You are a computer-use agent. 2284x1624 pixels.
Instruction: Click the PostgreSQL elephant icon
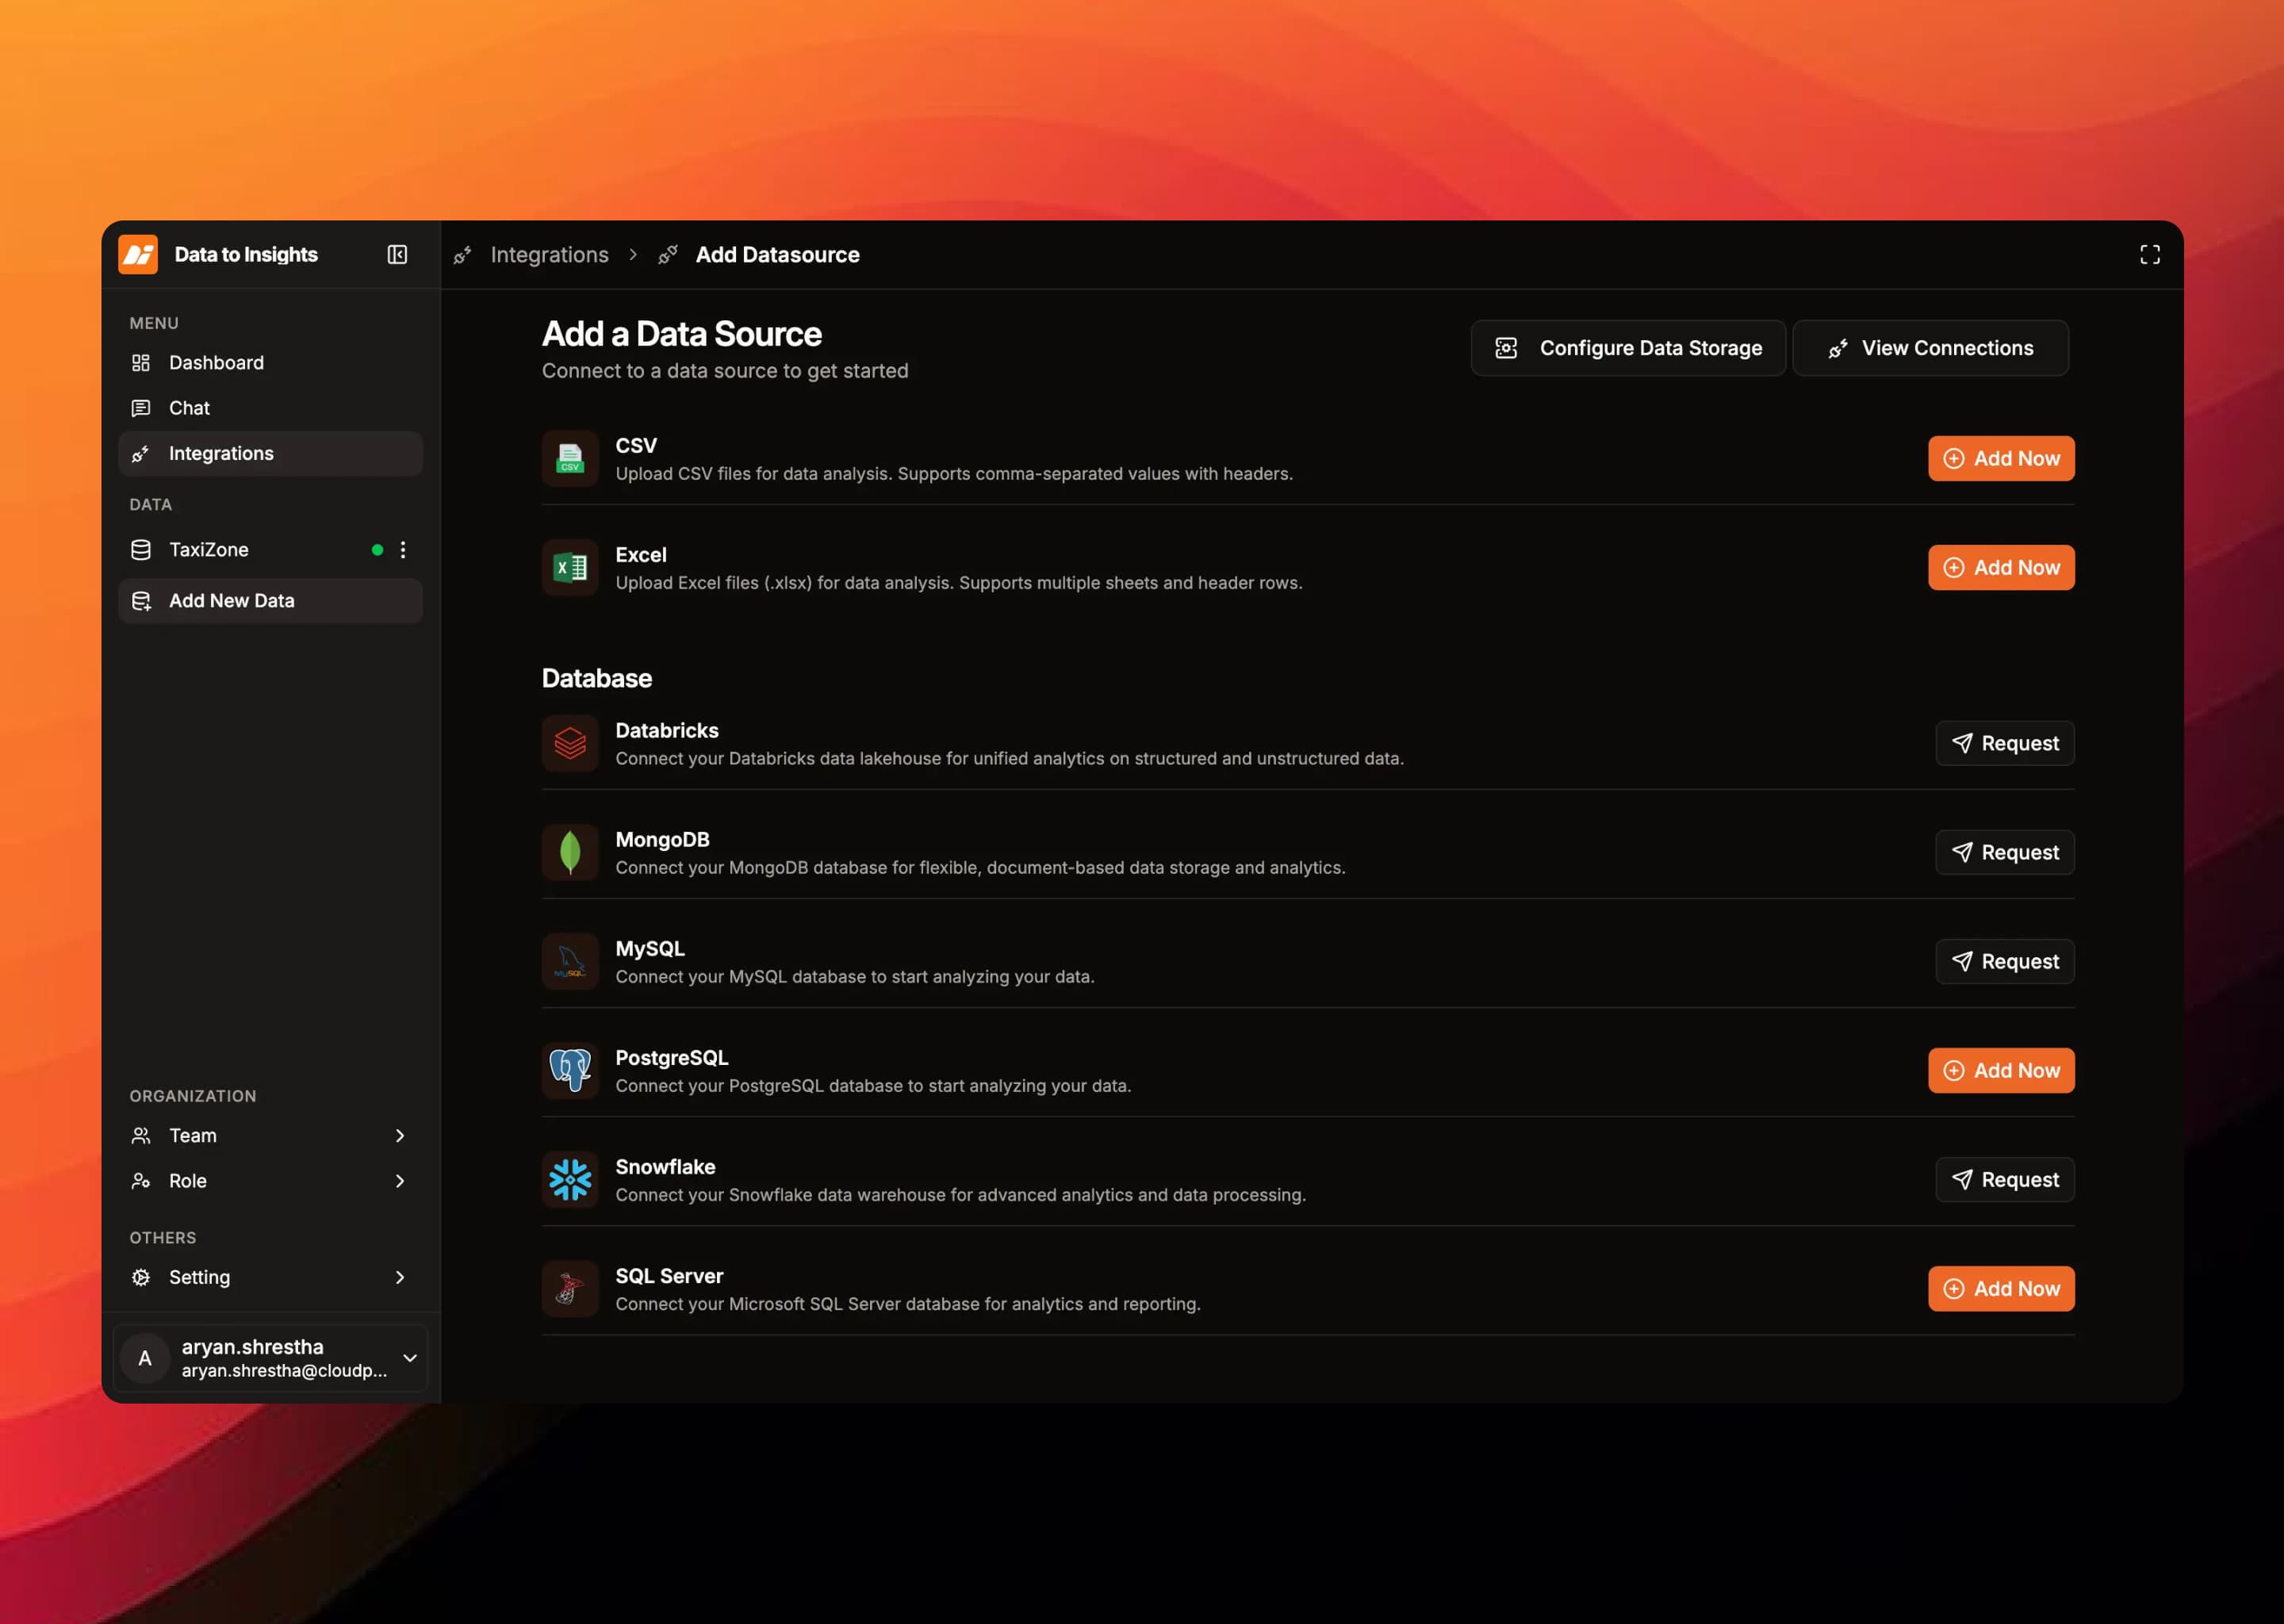pos(570,1070)
